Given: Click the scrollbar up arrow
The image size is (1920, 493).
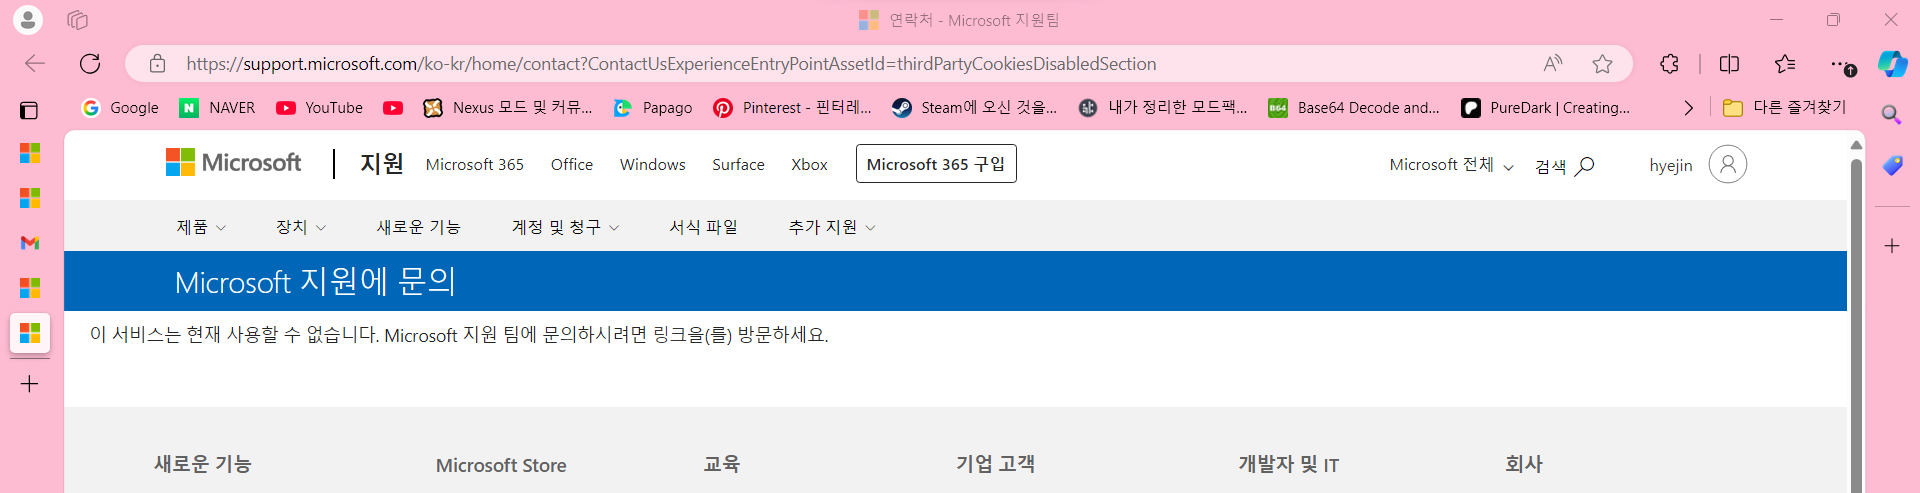Looking at the screenshot, I should pyautogui.click(x=1856, y=145).
